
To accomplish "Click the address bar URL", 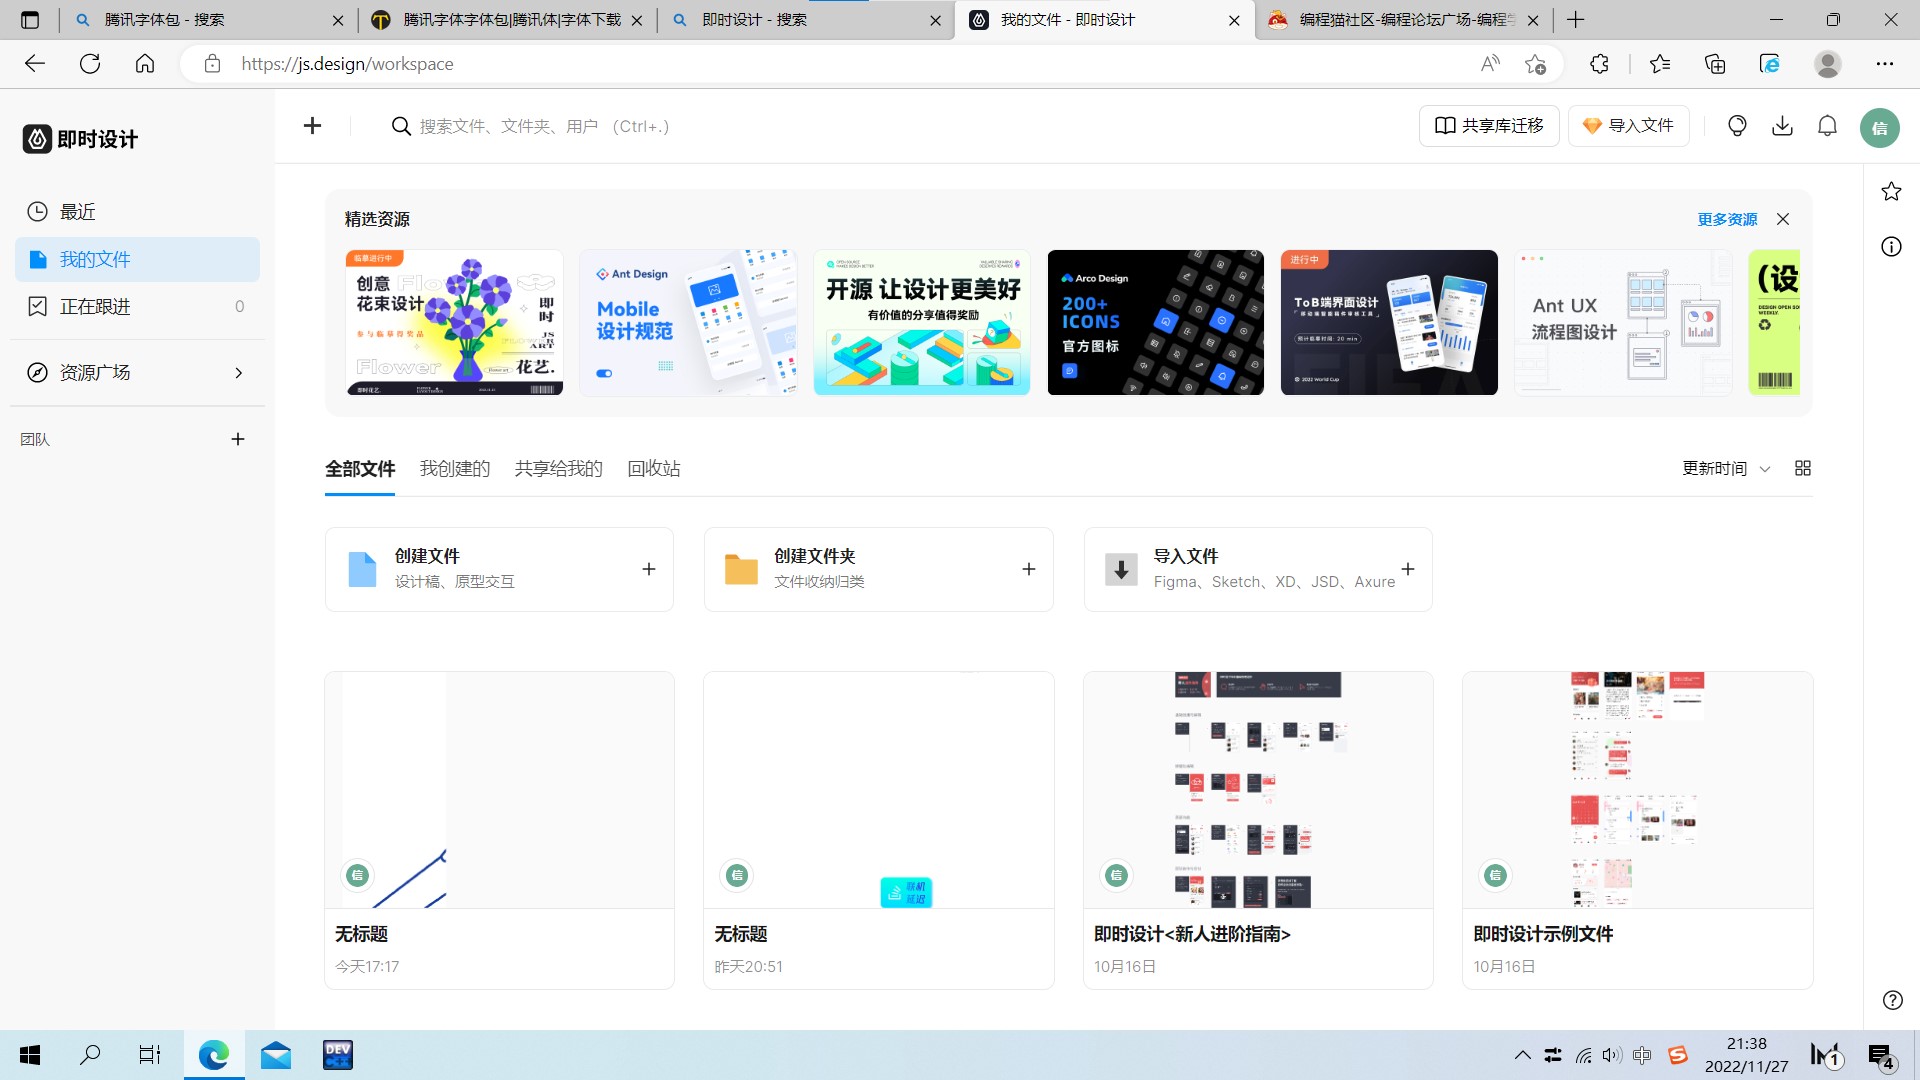I will pyautogui.click(x=347, y=64).
